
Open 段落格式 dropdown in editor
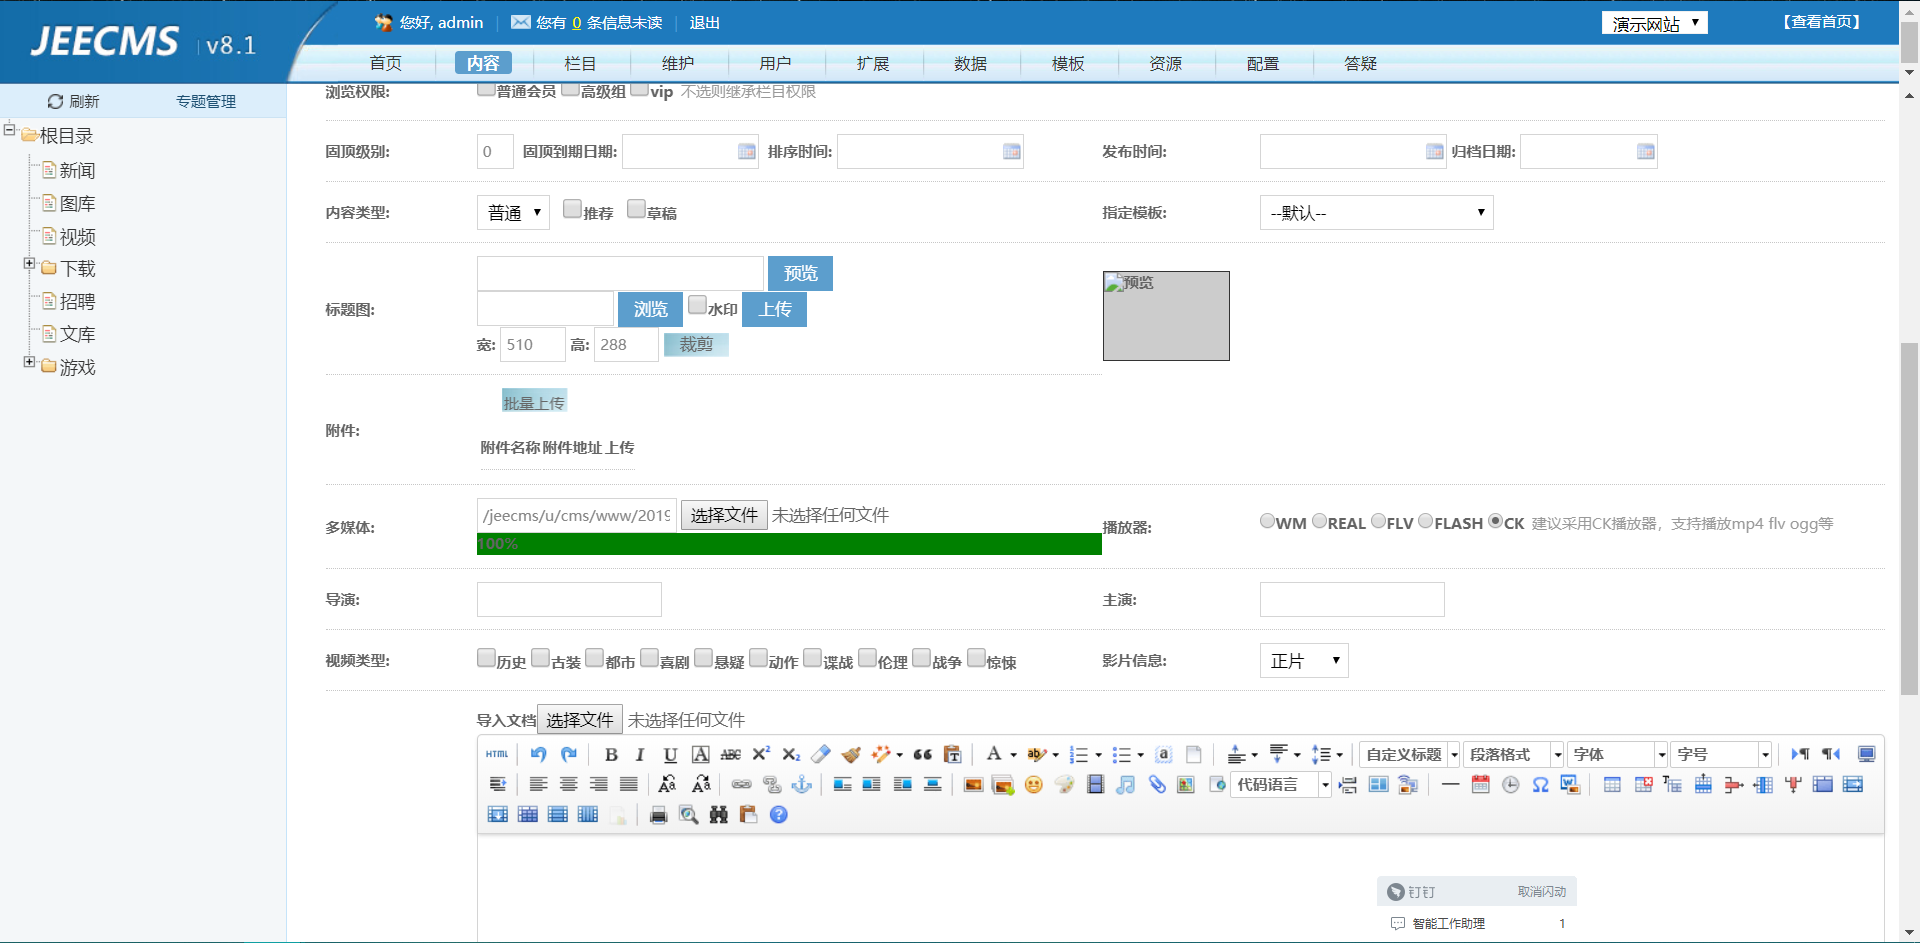(1515, 754)
